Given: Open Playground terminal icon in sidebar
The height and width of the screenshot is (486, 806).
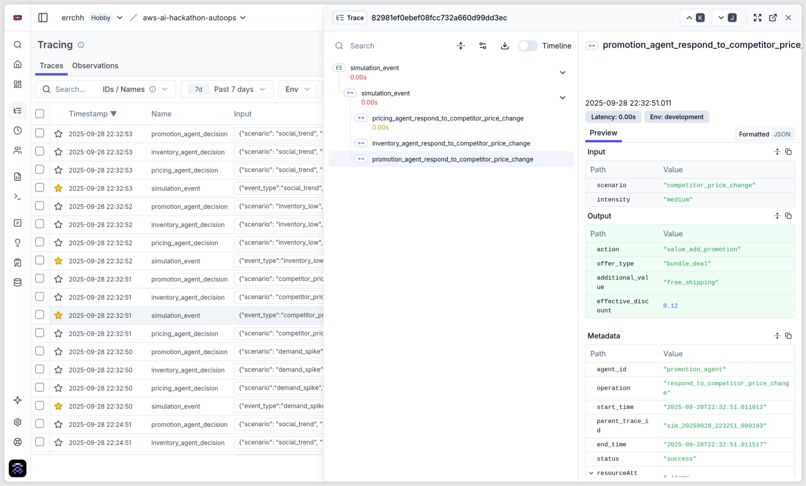Looking at the screenshot, I should [x=17, y=196].
